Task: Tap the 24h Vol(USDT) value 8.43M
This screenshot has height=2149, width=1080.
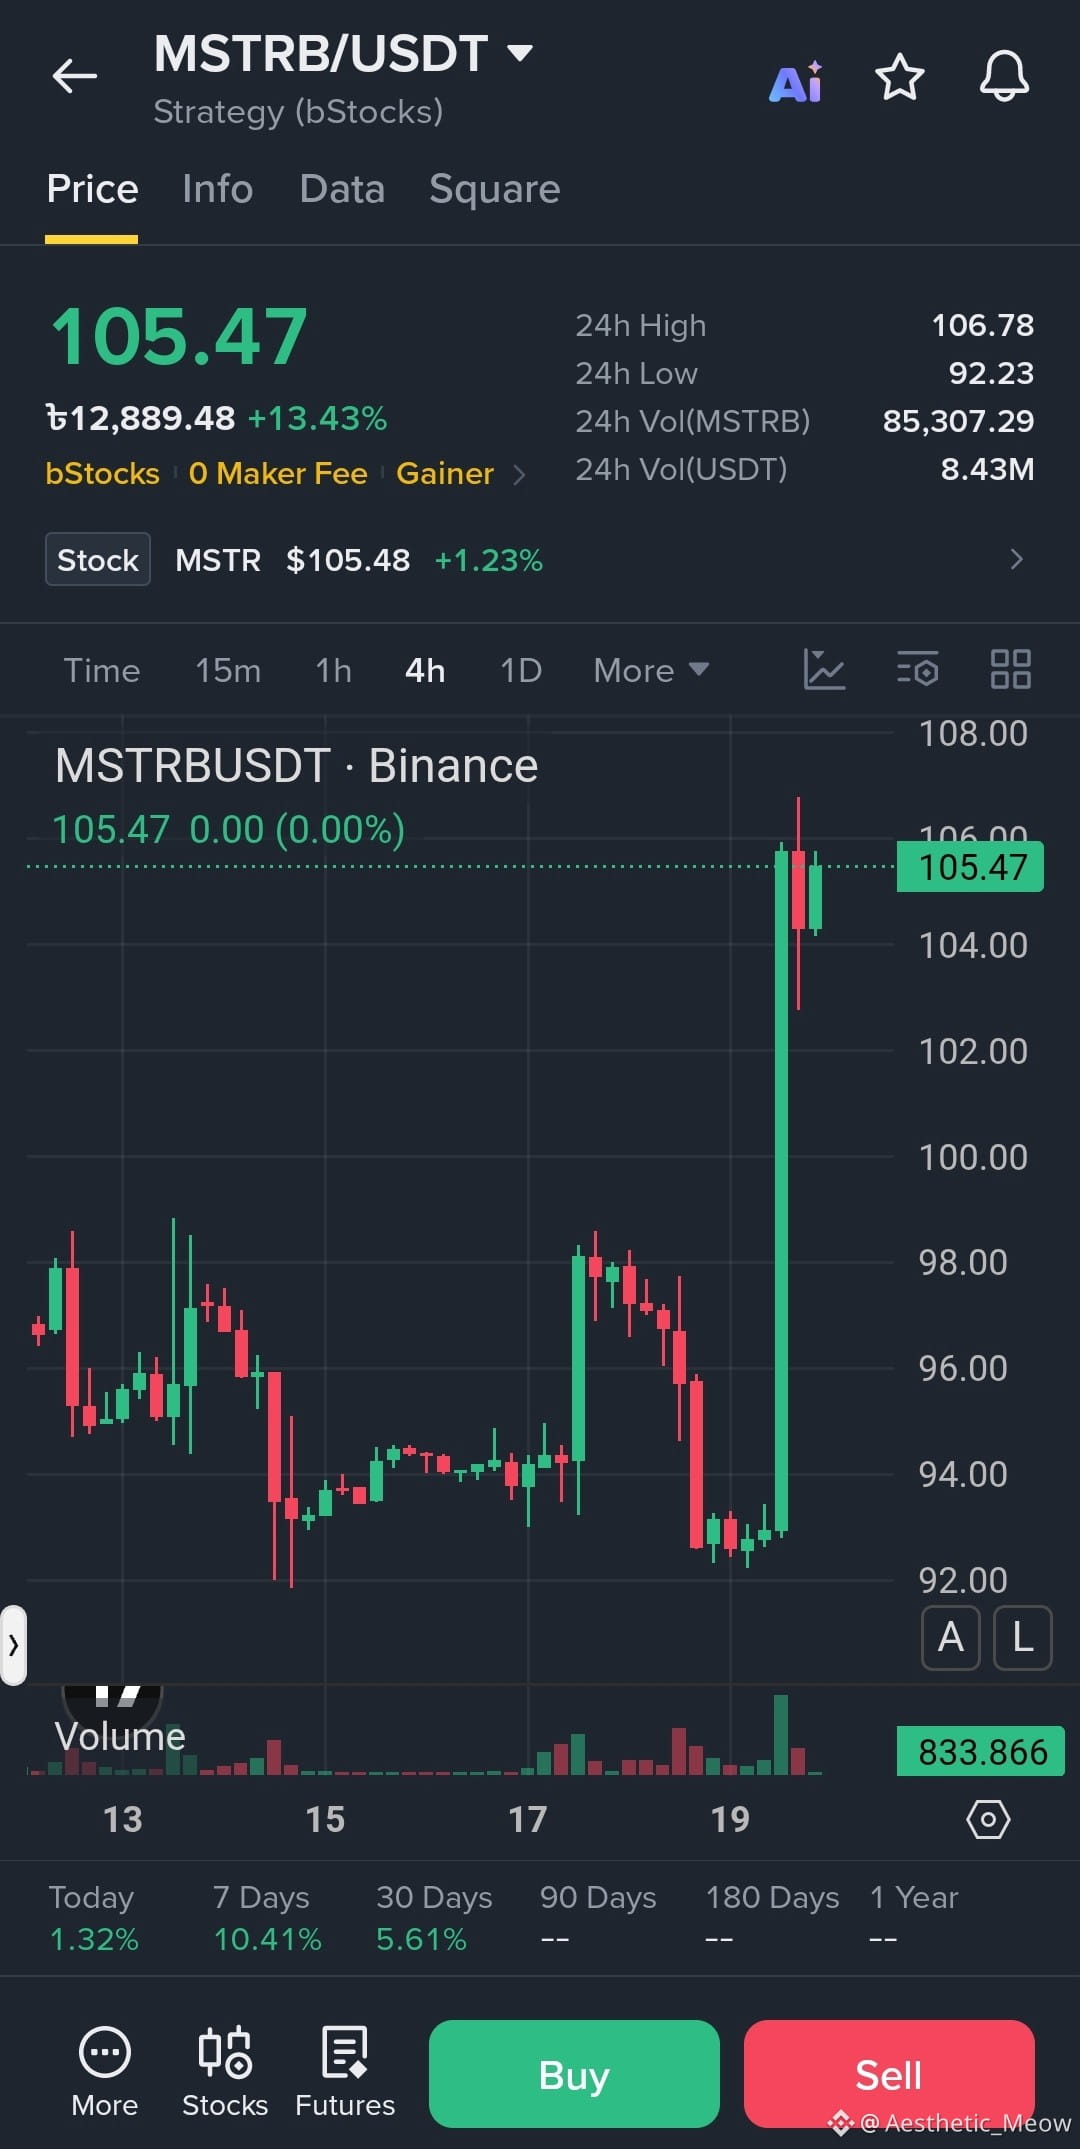Action: pyautogui.click(x=987, y=469)
